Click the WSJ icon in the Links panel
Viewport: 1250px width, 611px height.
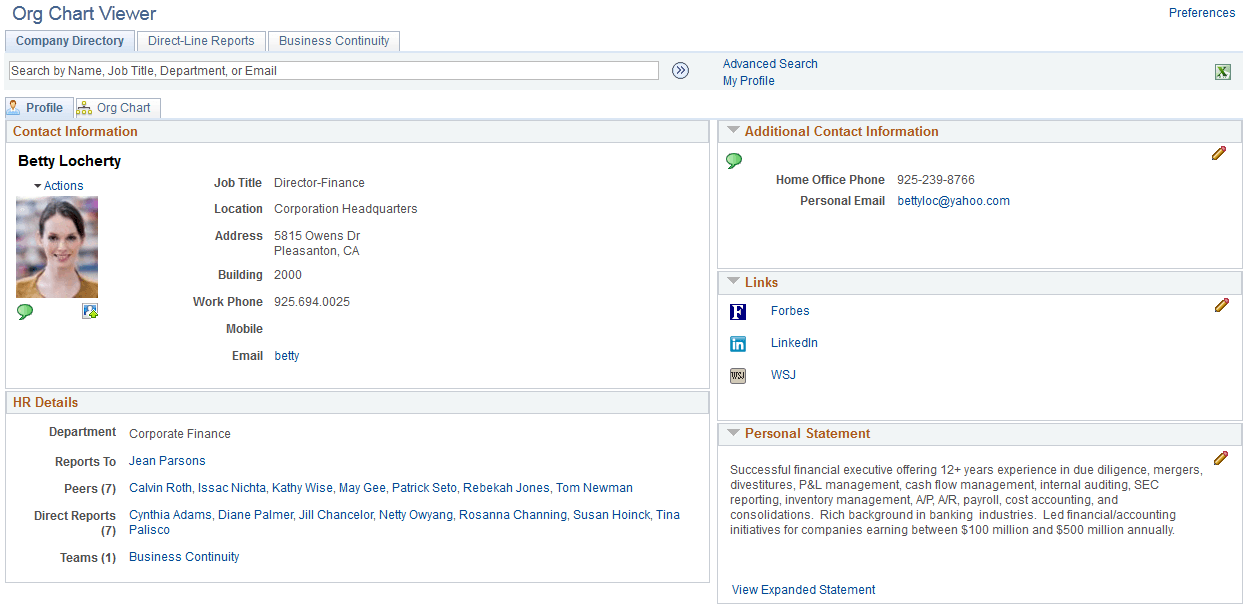(737, 375)
